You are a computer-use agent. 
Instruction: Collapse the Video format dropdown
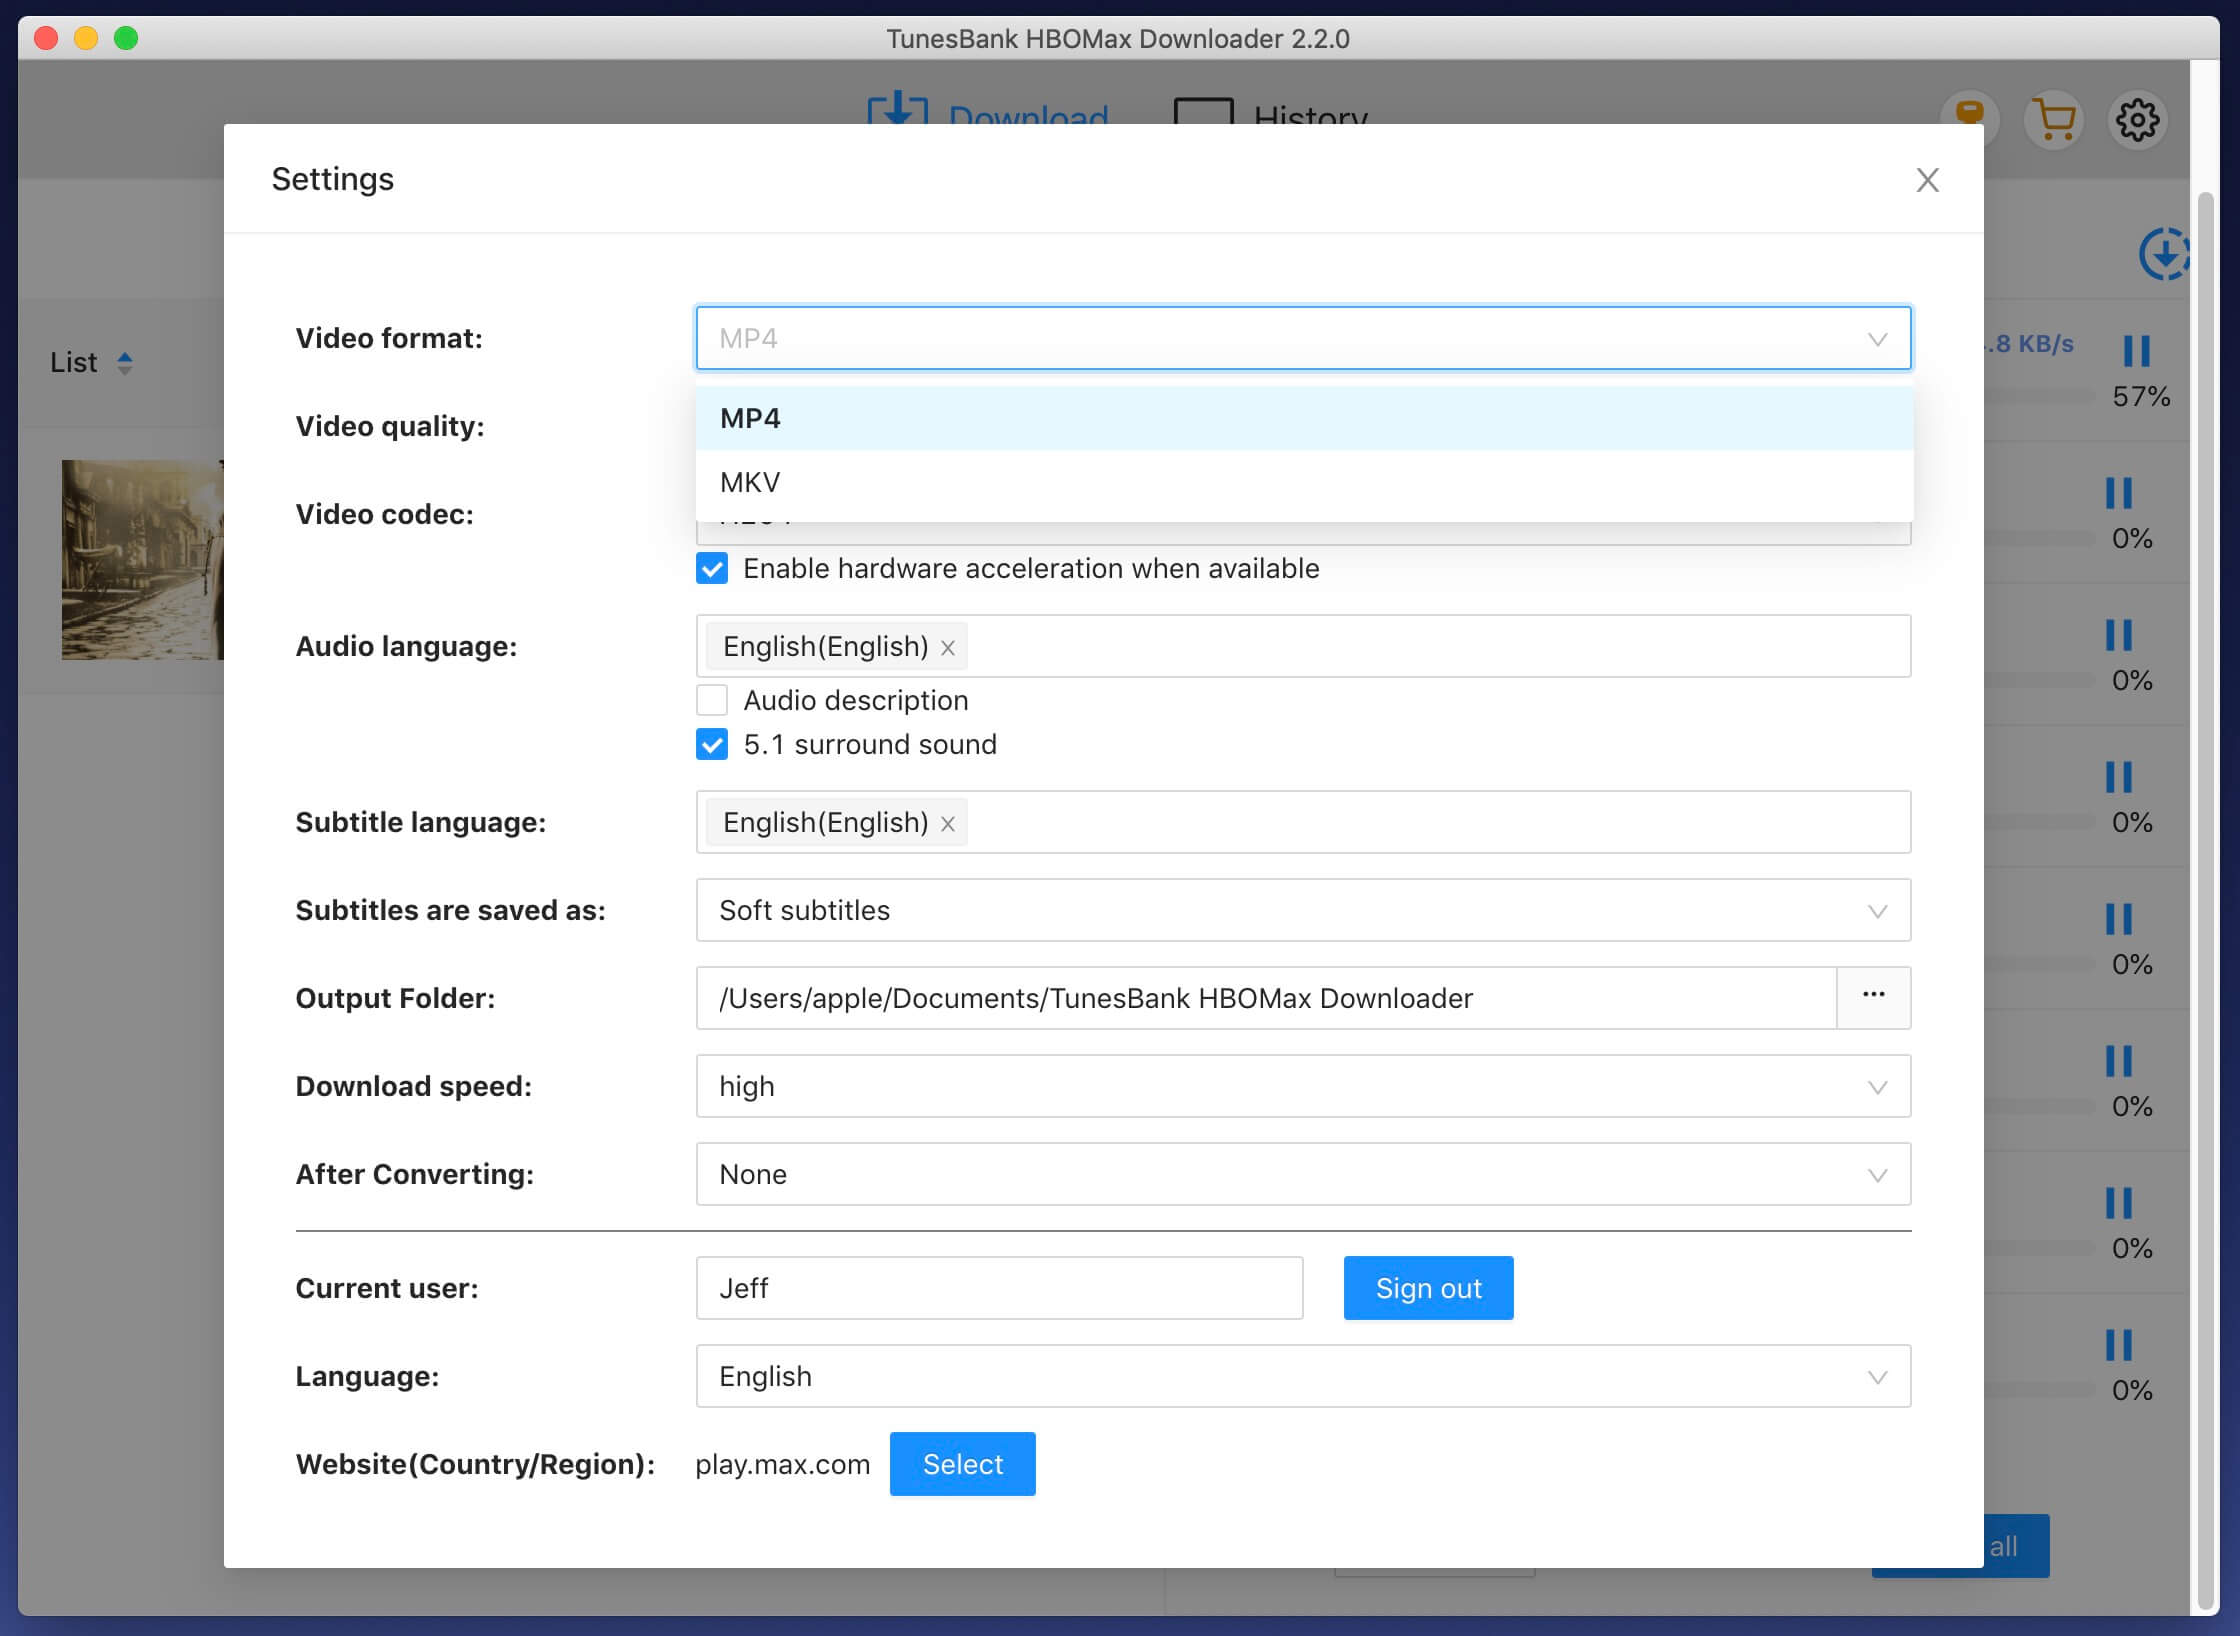(1303, 338)
